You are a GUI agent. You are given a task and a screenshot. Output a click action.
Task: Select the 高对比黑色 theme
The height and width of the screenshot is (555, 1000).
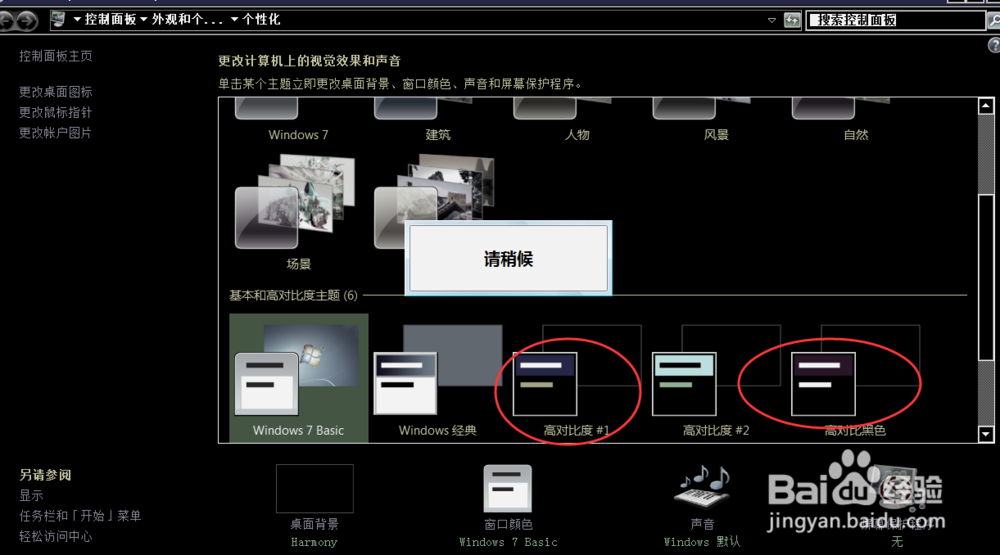click(855, 380)
